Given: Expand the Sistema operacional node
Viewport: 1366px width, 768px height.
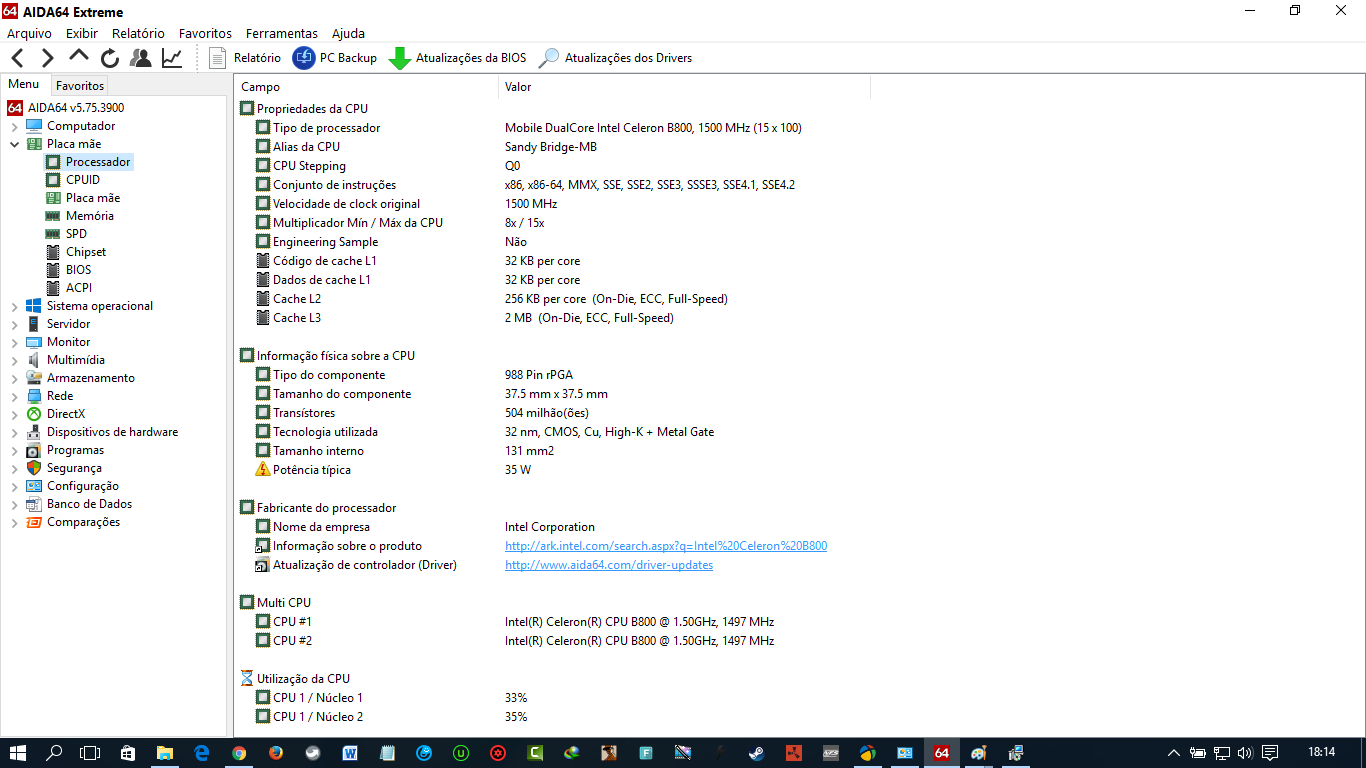Looking at the screenshot, I should 15,306.
